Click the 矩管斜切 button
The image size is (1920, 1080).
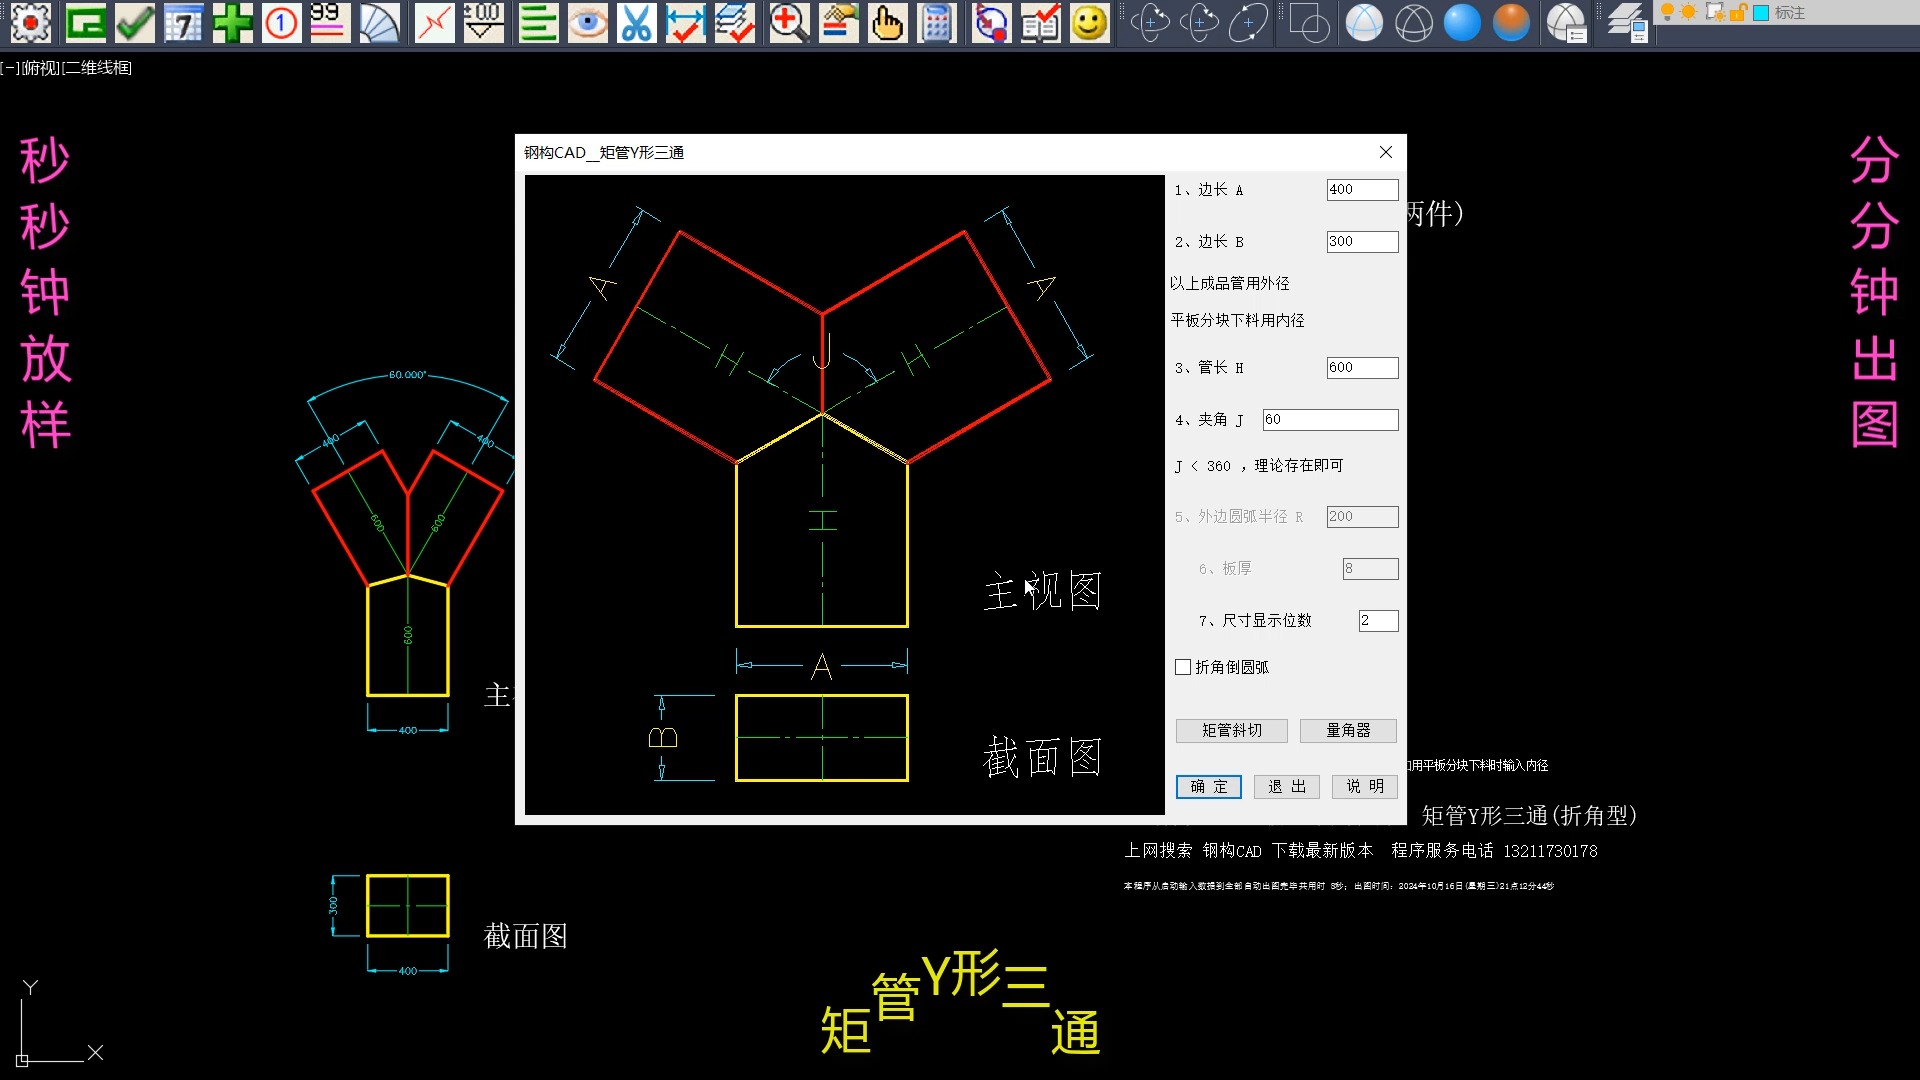coord(1231,730)
